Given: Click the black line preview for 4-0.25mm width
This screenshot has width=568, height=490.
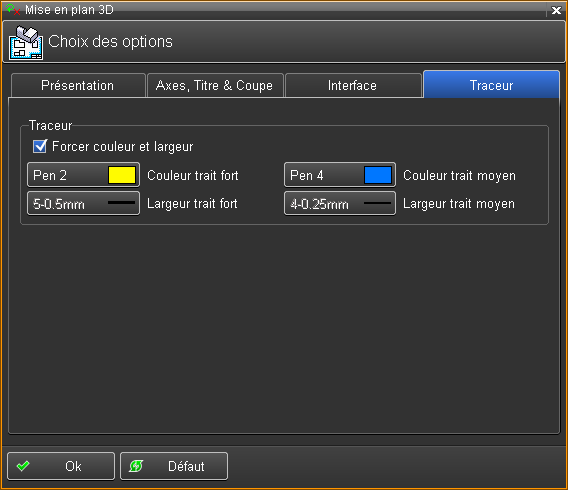Looking at the screenshot, I should pyautogui.click(x=377, y=203).
